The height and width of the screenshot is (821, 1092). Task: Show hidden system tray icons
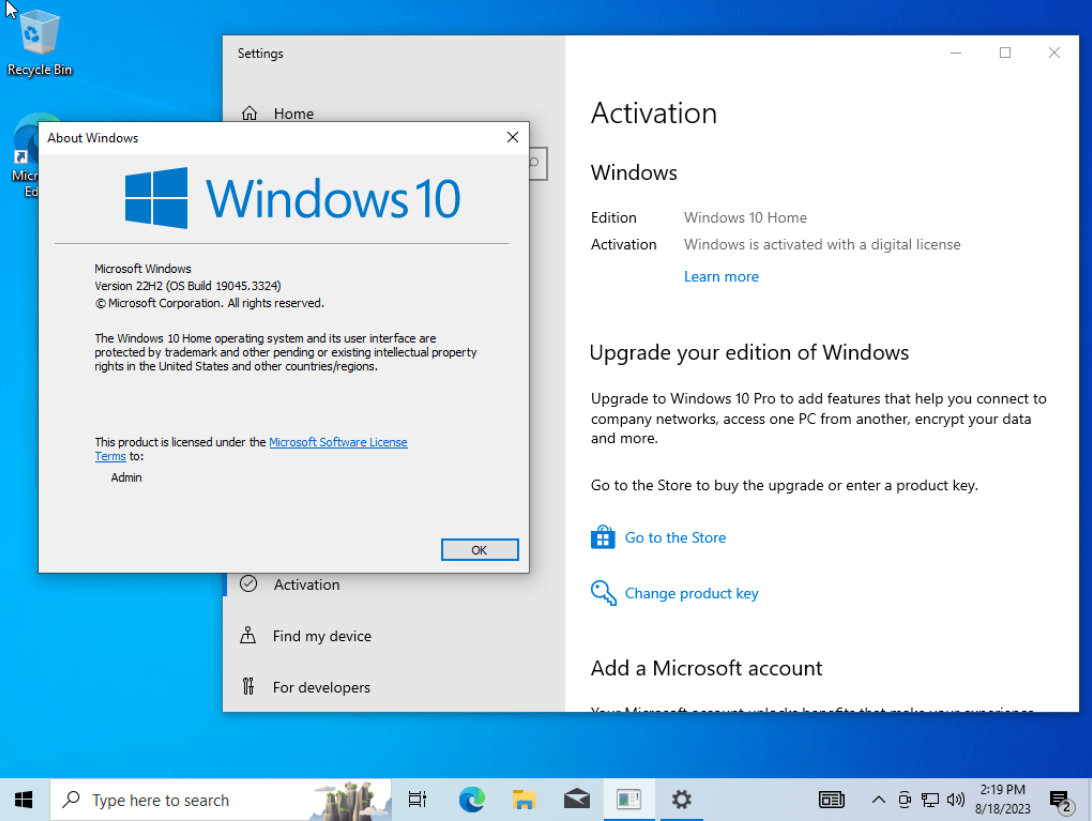tap(878, 799)
